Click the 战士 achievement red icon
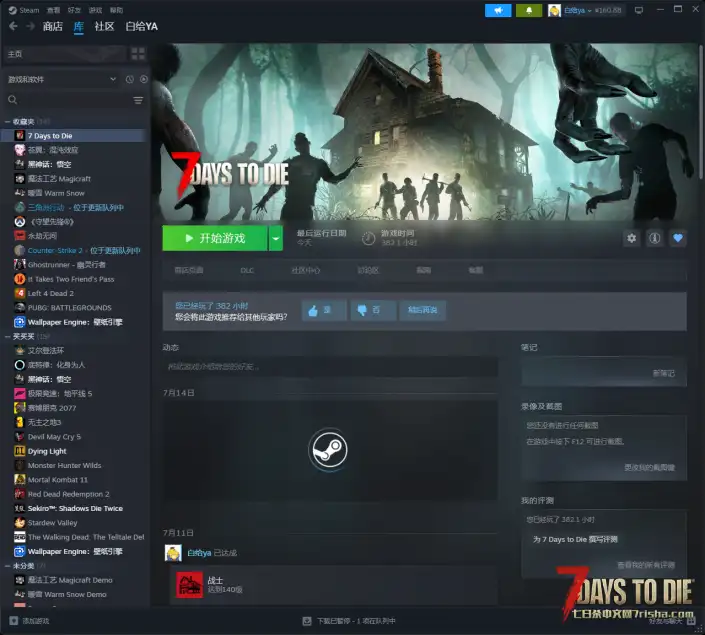Screen dimensions: 705x635 pyautogui.click(x=189, y=585)
